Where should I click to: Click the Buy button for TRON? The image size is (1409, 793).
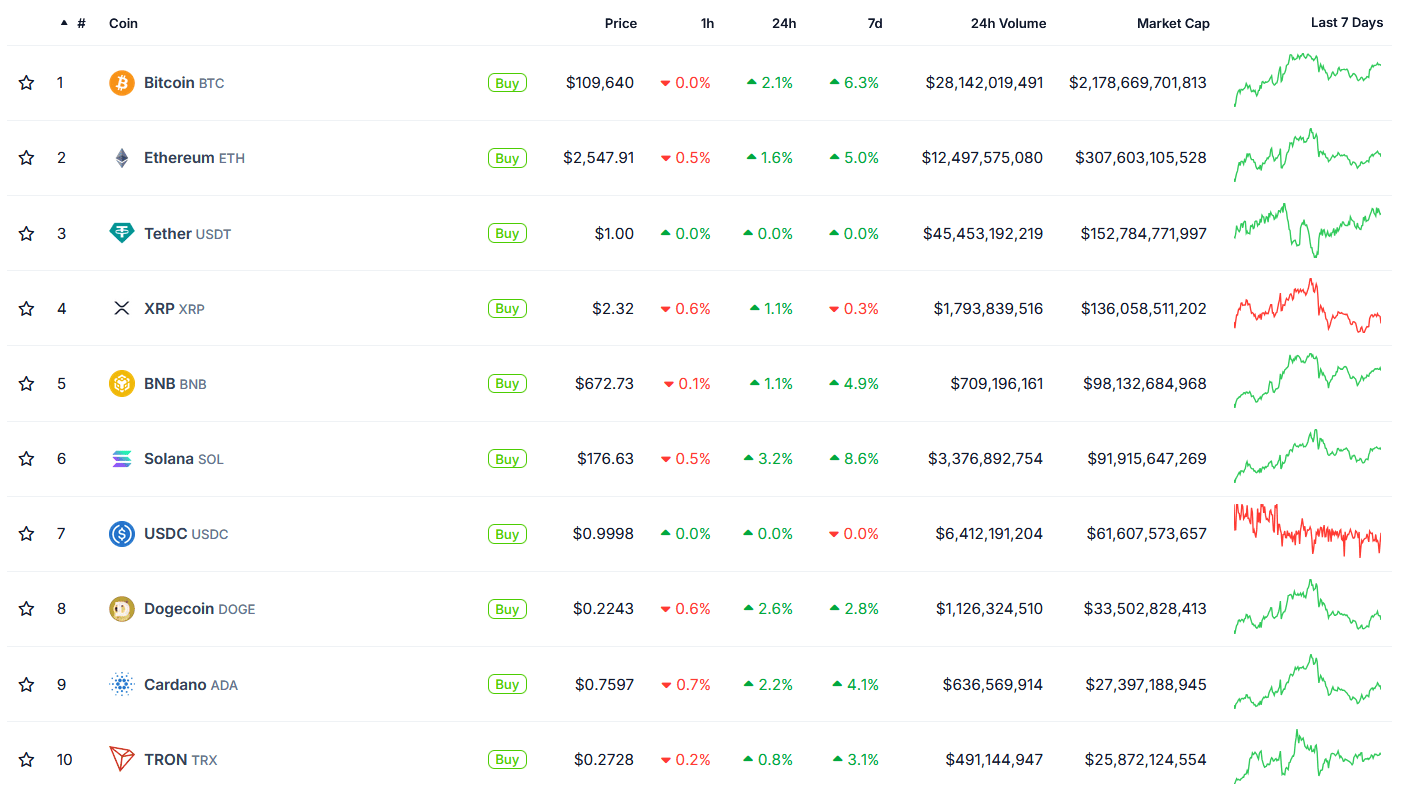[x=507, y=759]
